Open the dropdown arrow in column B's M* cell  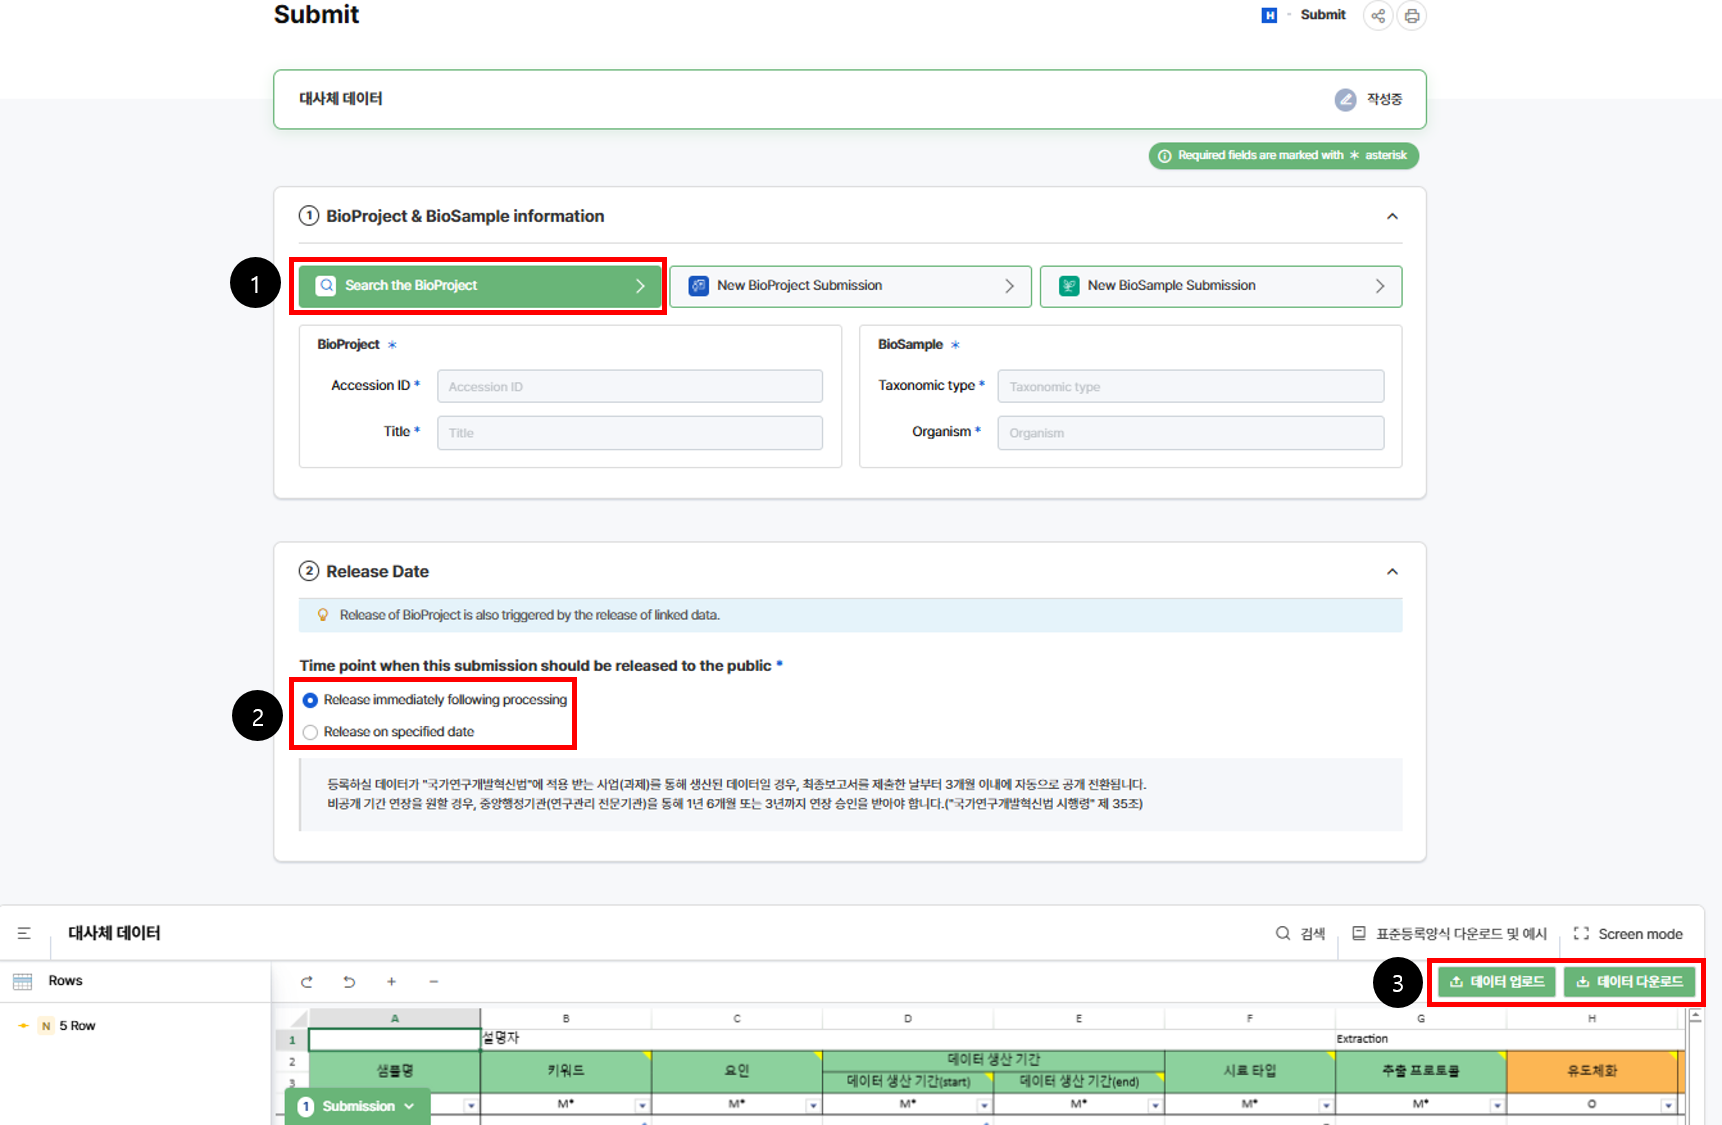[x=642, y=1105]
